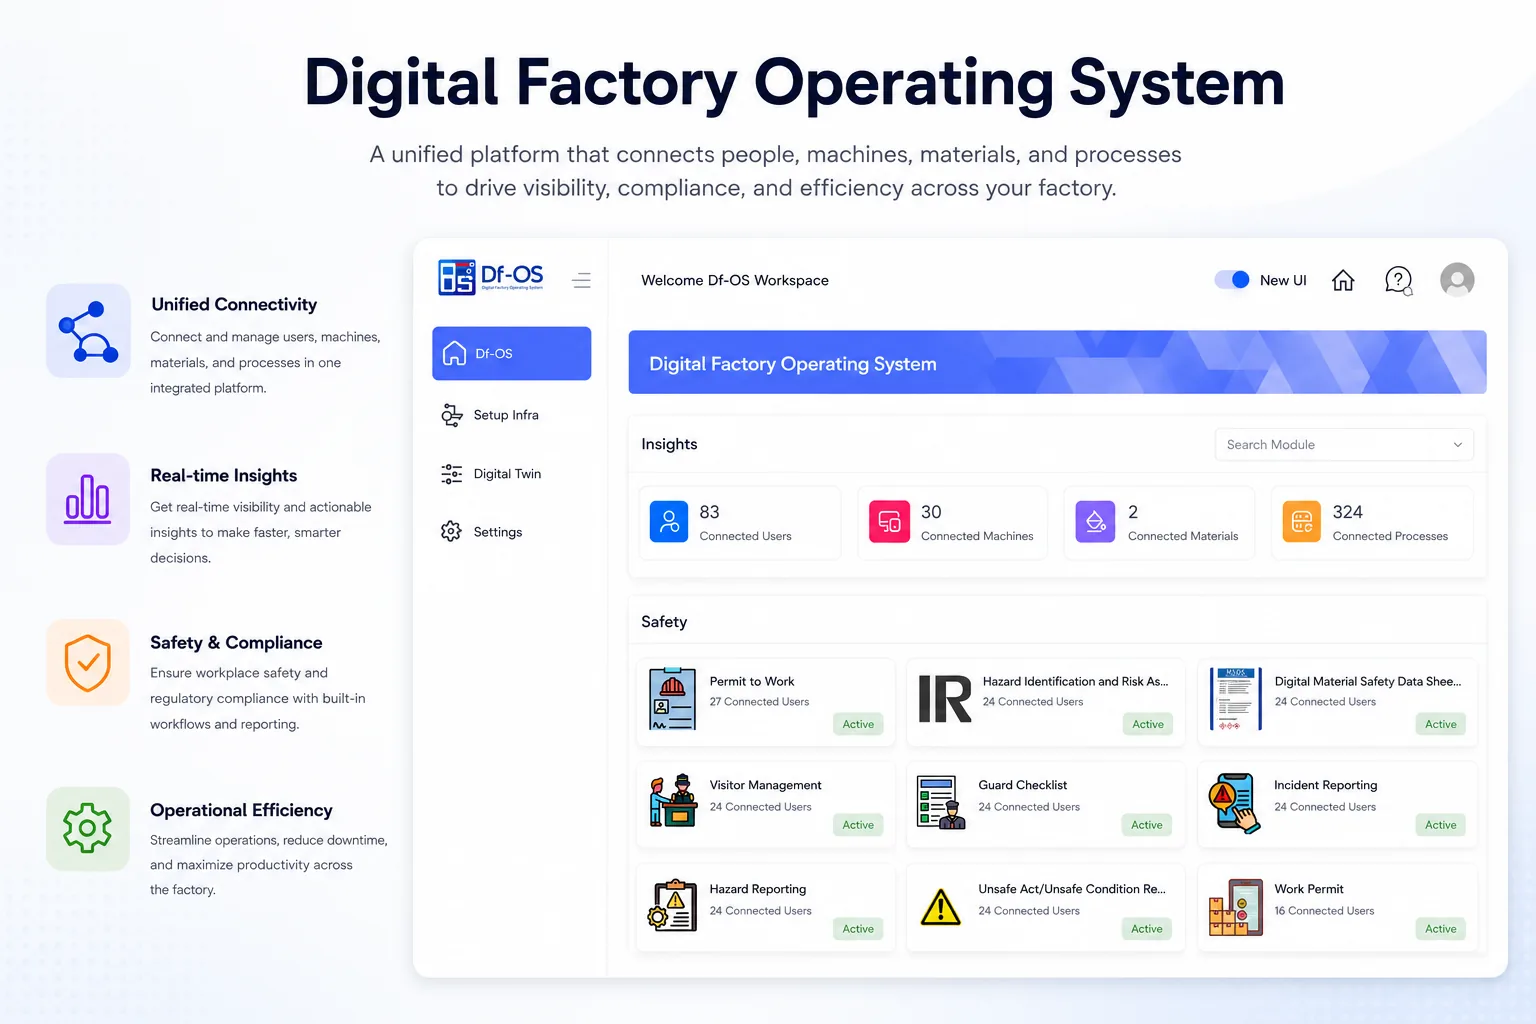Click Active badge on Incident Reporting
This screenshot has width=1536, height=1024.
(1441, 825)
